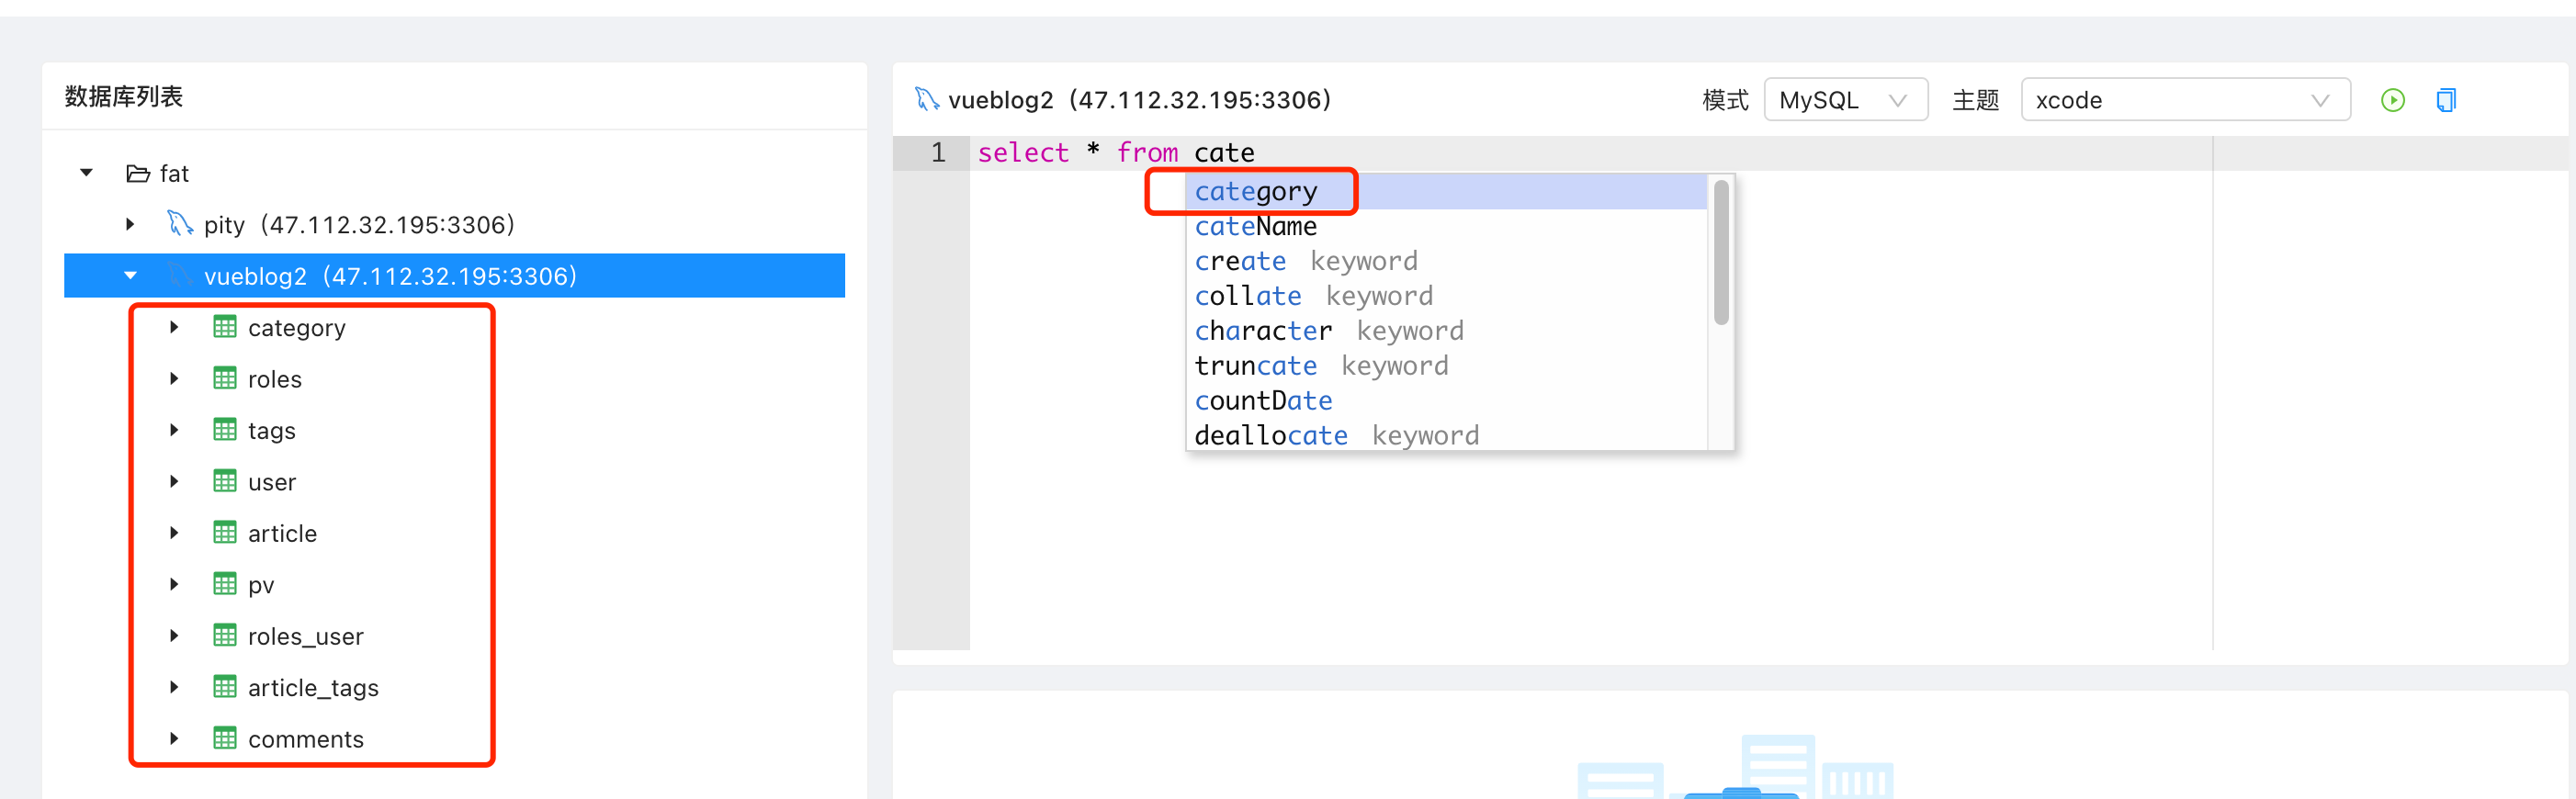This screenshot has height=799, width=2576.
Task: Select the roles table label
Action: (275, 379)
